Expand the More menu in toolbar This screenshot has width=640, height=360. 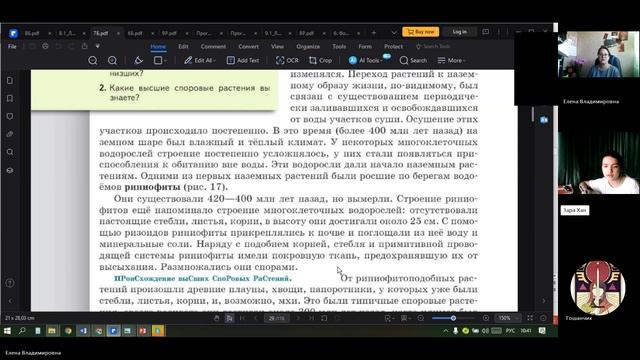click(x=451, y=60)
